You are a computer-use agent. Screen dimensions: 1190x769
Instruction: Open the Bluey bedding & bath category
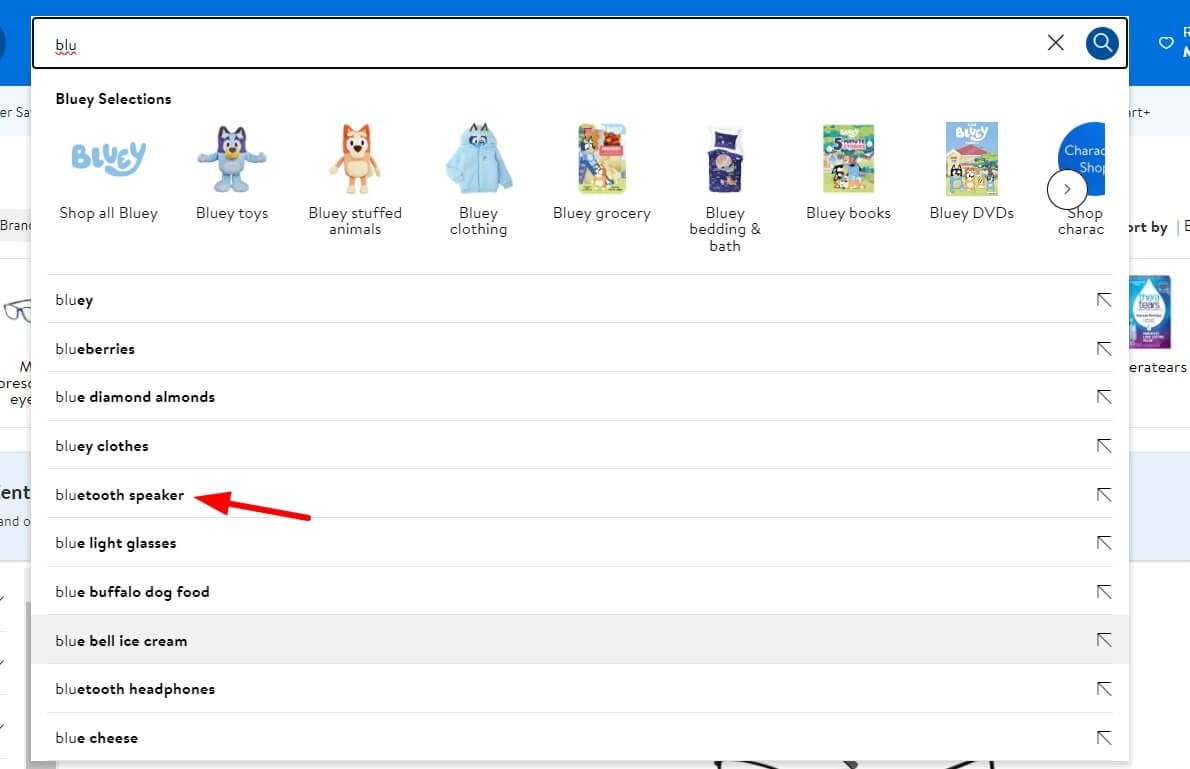724,158
